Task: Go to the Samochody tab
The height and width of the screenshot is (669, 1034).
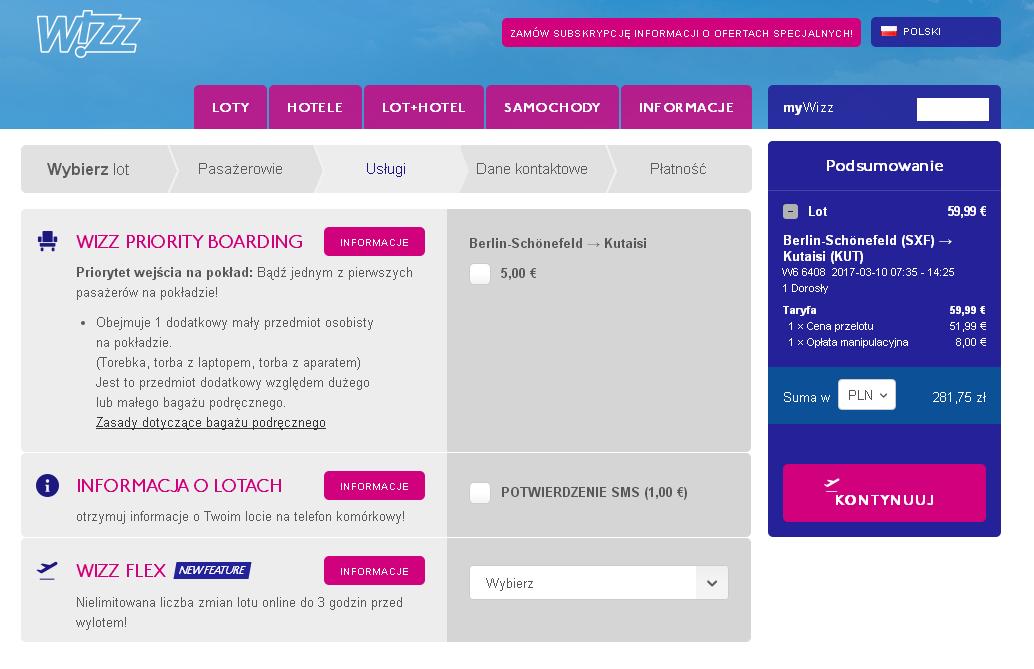Action: (552, 107)
